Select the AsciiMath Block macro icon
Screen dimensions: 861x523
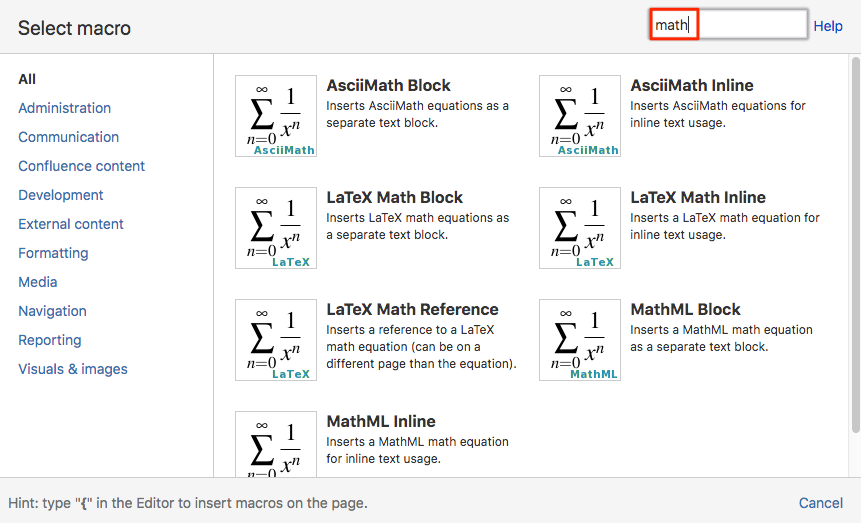click(x=276, y=116)
